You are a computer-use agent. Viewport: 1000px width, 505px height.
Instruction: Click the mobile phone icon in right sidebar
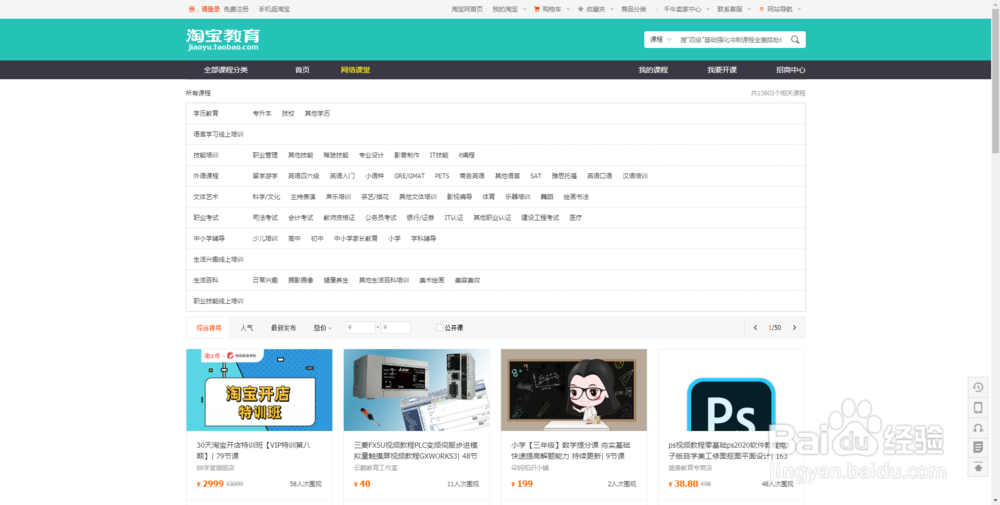pyautogui.click(x=978, y=407)
